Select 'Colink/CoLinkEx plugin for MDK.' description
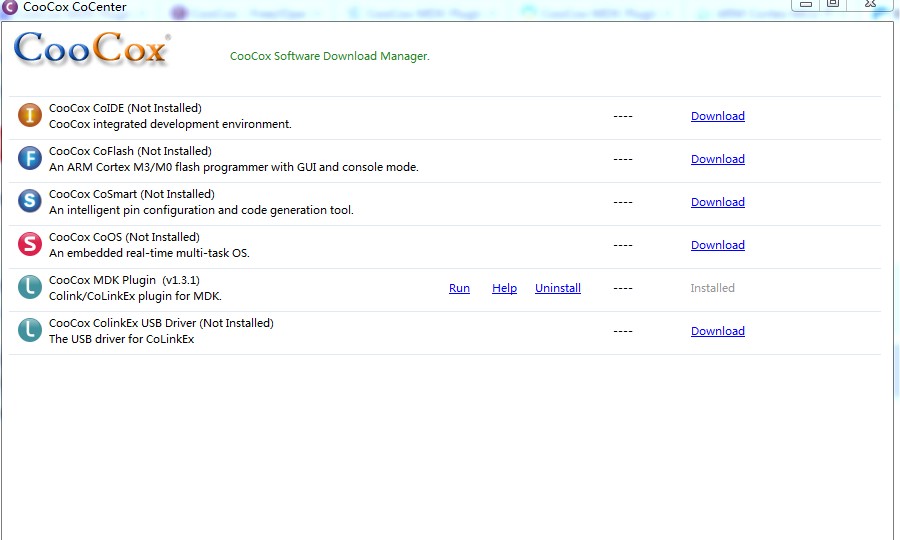The width and height of the screenshot is (900, 540). pos(135,296)
